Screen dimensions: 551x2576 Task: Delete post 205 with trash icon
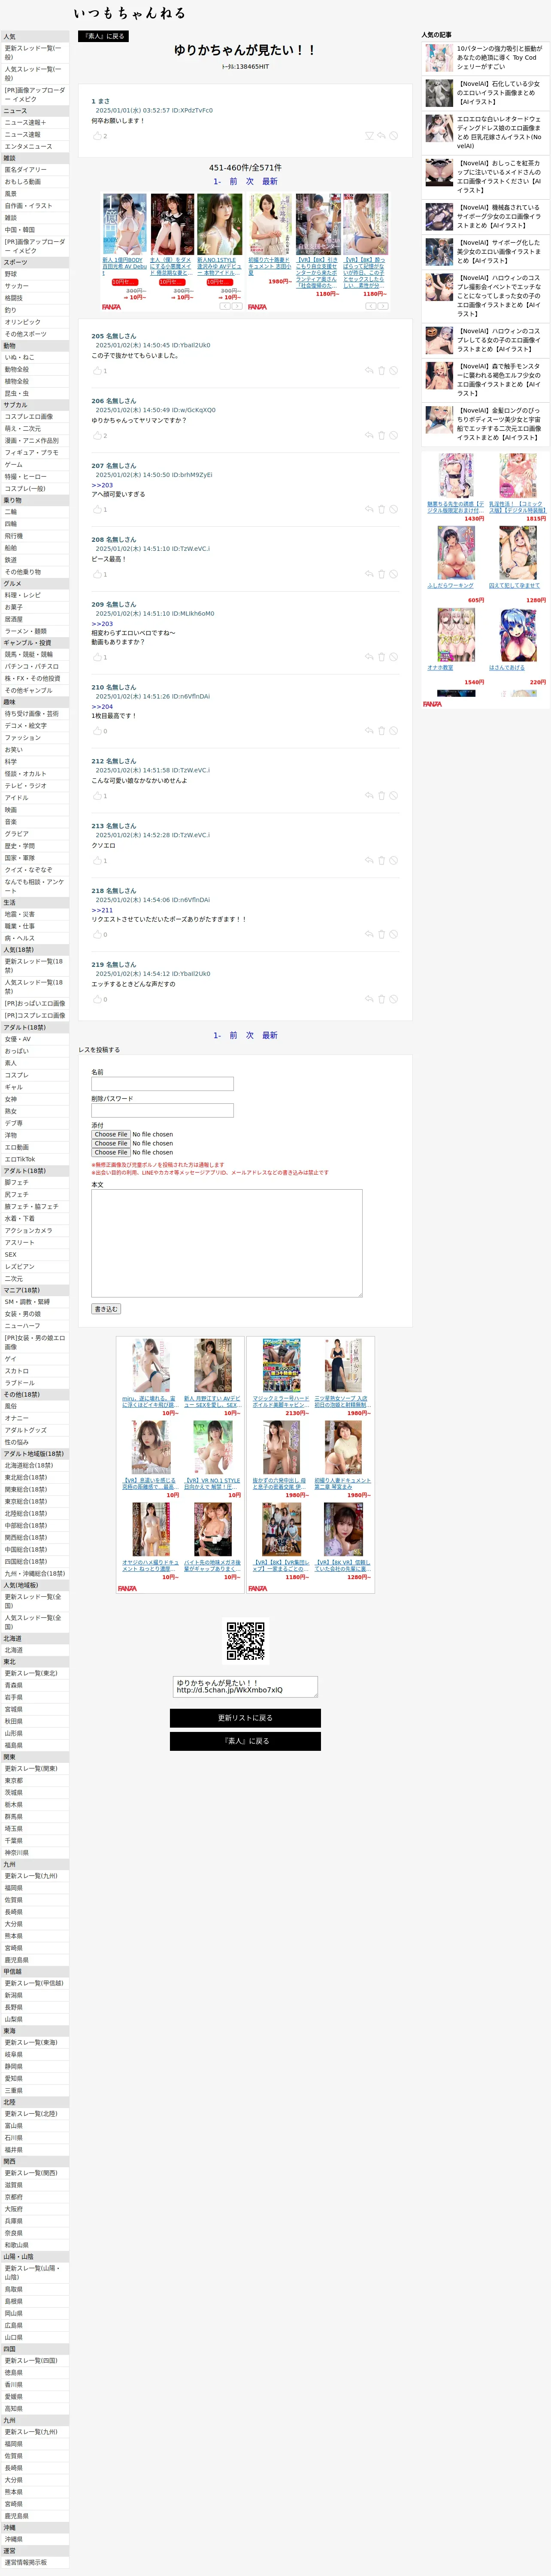(381, 371)
